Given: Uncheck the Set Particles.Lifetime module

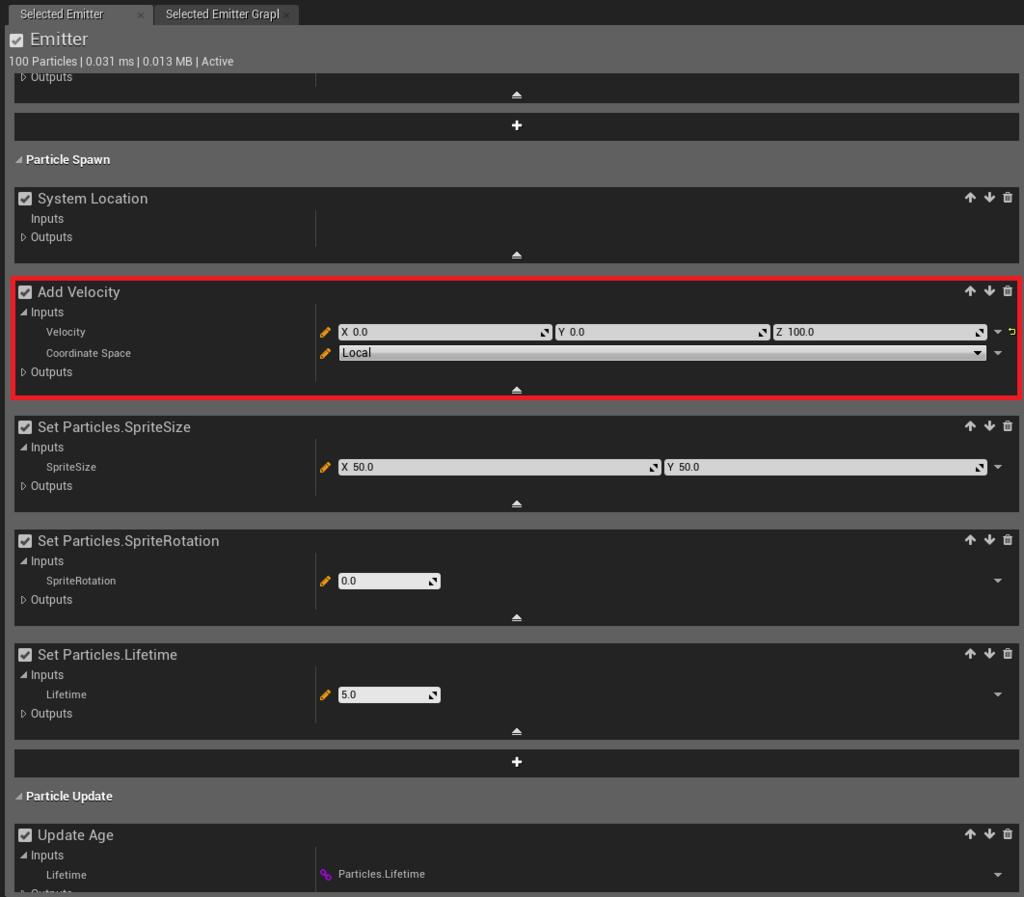Looking at the screenshot, I should click(25, 655).
